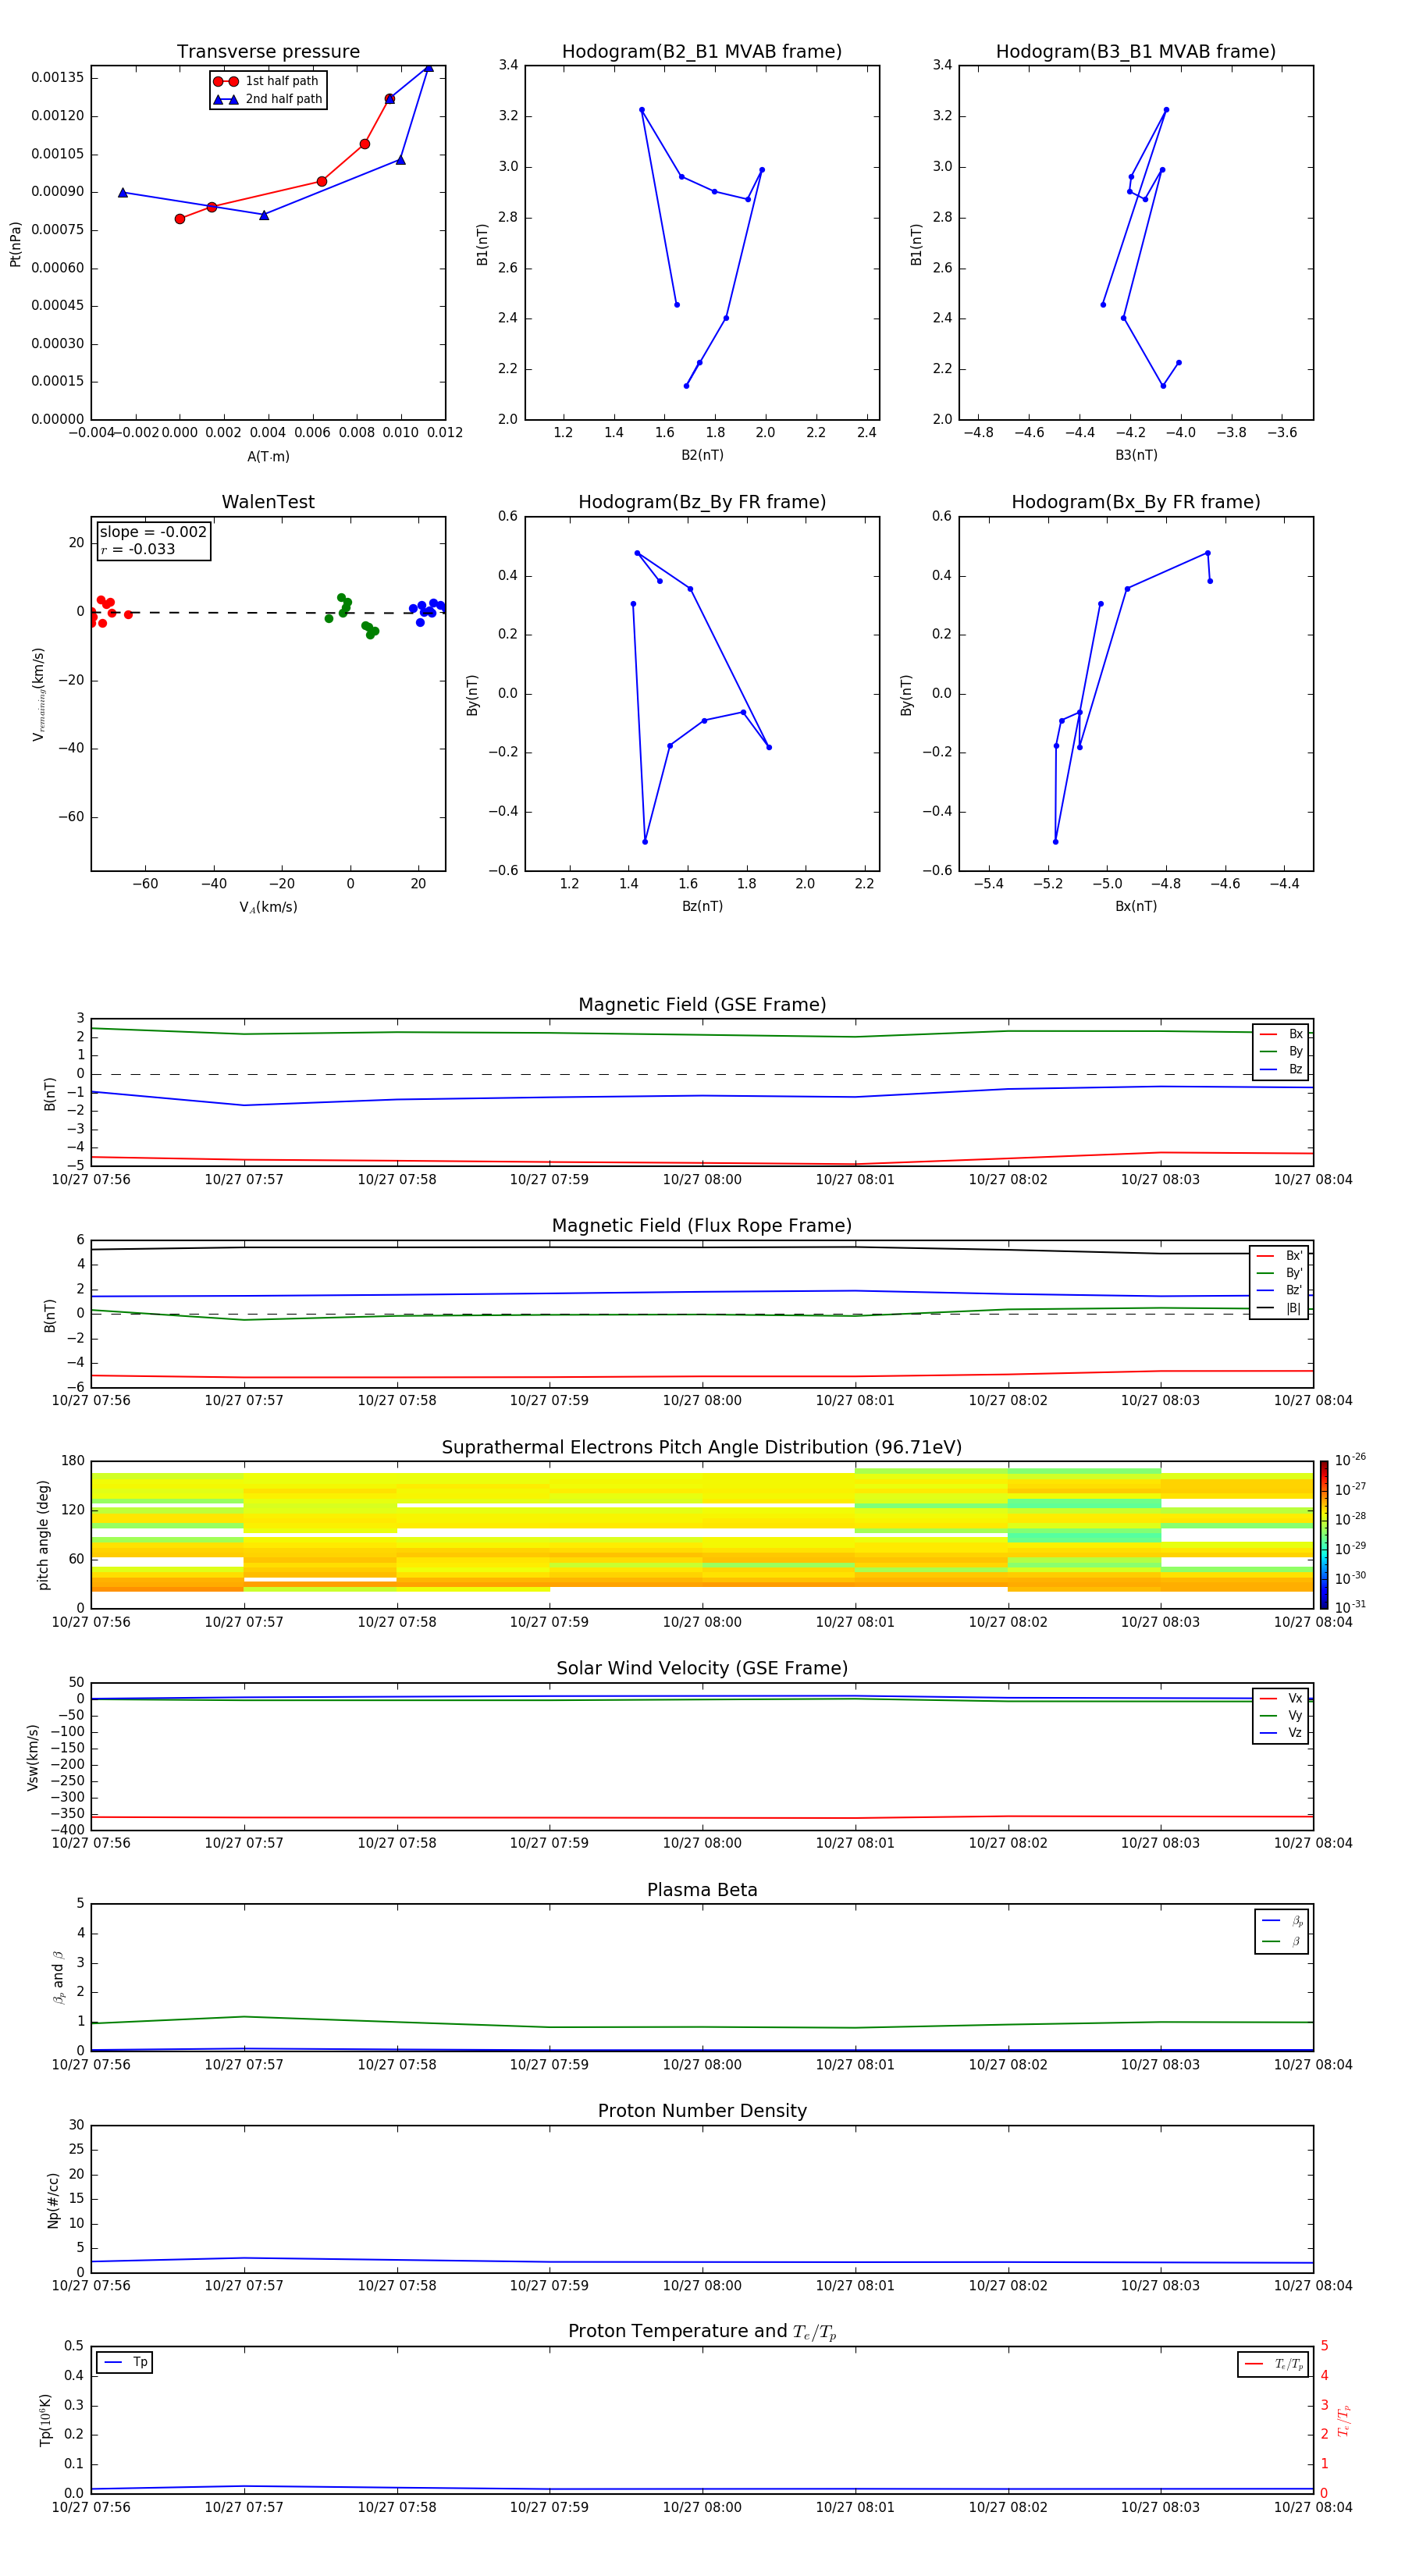1405x2576 pixels.
Task: Click the 'pitch angle (deg)' y-axis label
Action: (x=43, y=1535)
